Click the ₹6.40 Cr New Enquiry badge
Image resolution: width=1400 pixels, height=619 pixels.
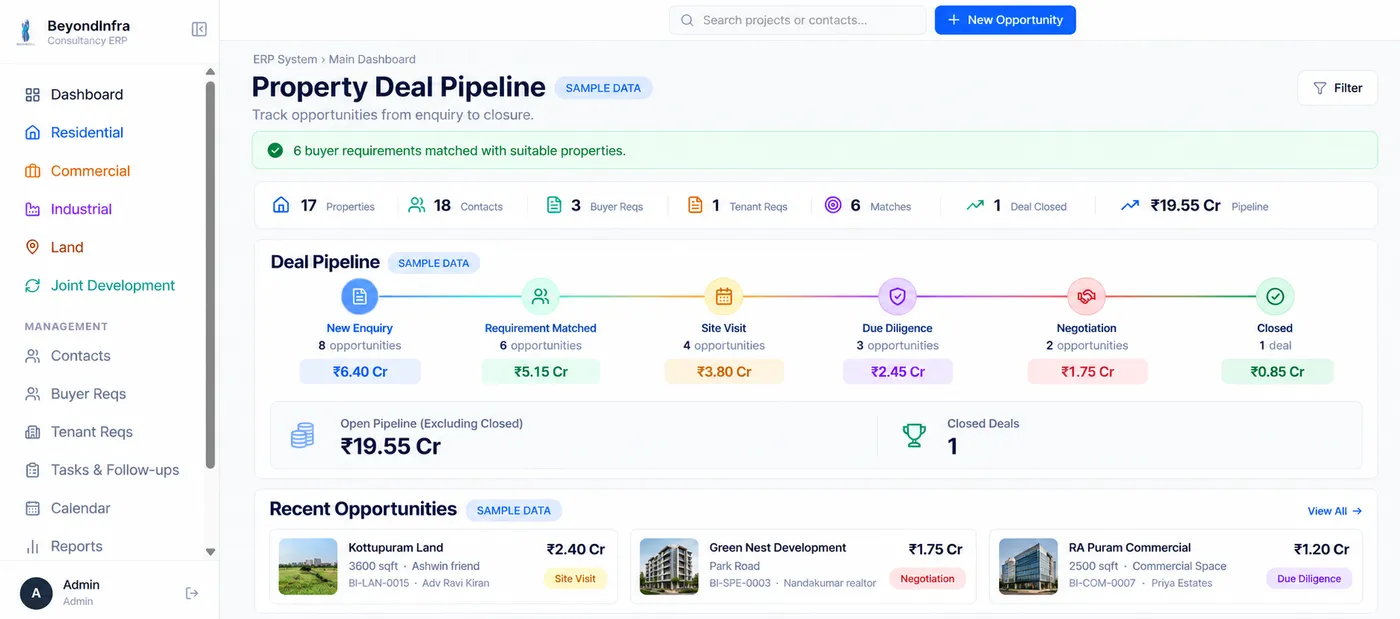point(360,371)
